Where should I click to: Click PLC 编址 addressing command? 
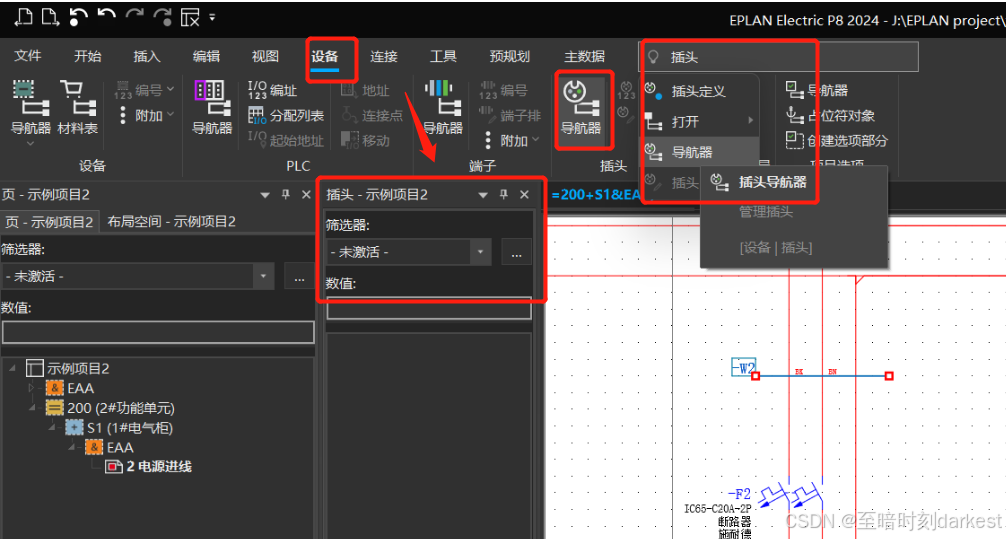(272, 90)
